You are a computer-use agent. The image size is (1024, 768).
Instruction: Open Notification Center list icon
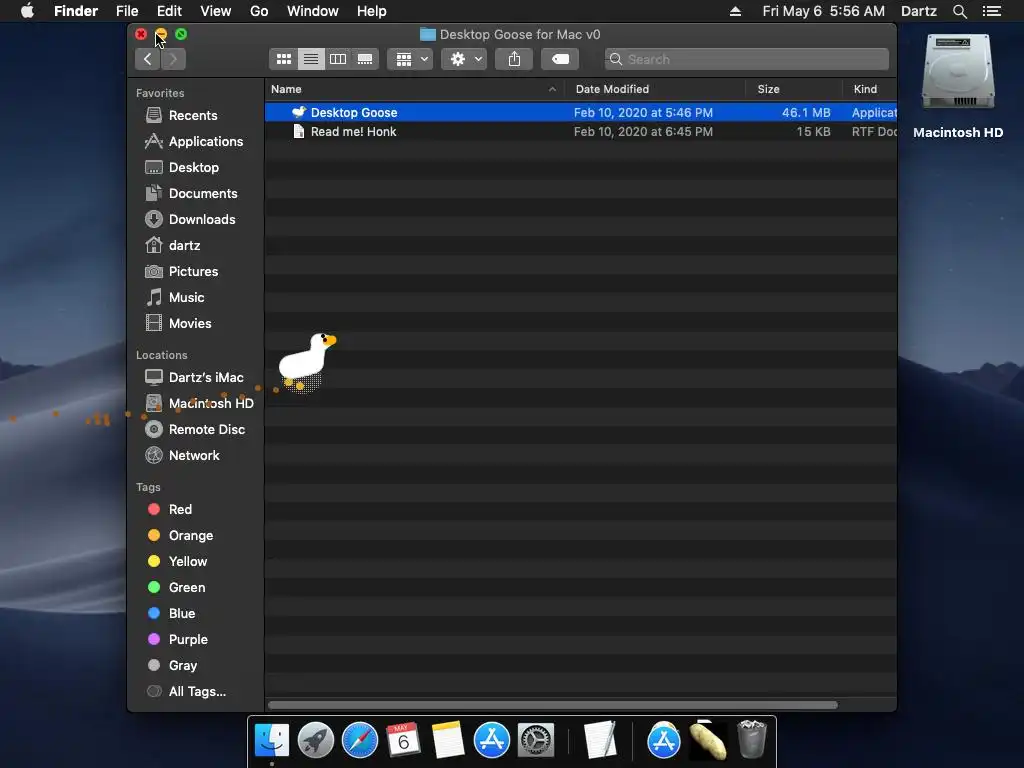(x=992, y=11)
